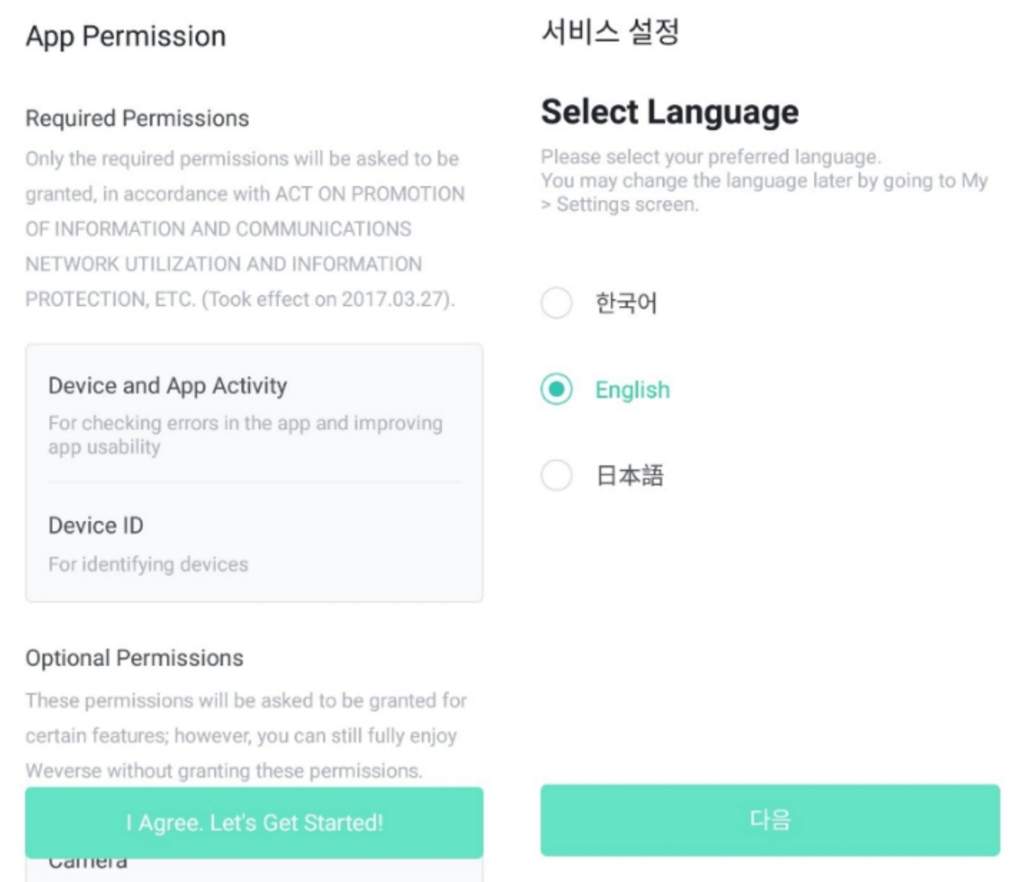Click the For identifying devices description
1024x882 pixels.
click(148, 564)
